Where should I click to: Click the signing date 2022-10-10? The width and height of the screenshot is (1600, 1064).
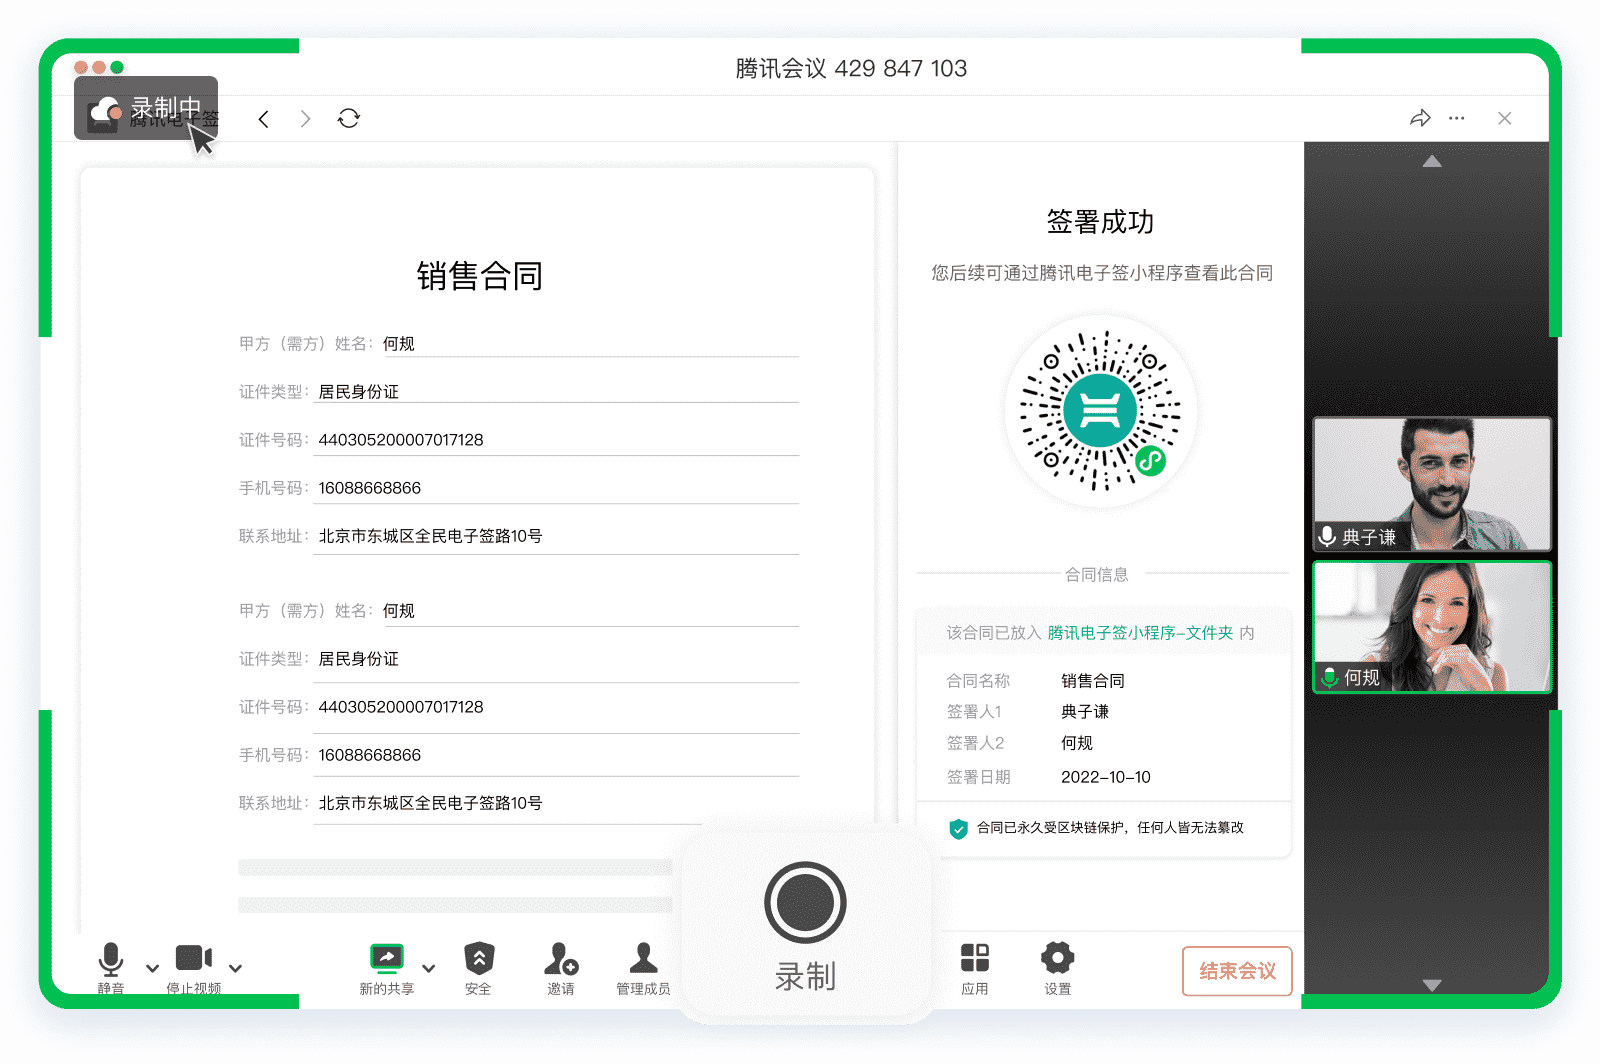[x=1106, y=777]
